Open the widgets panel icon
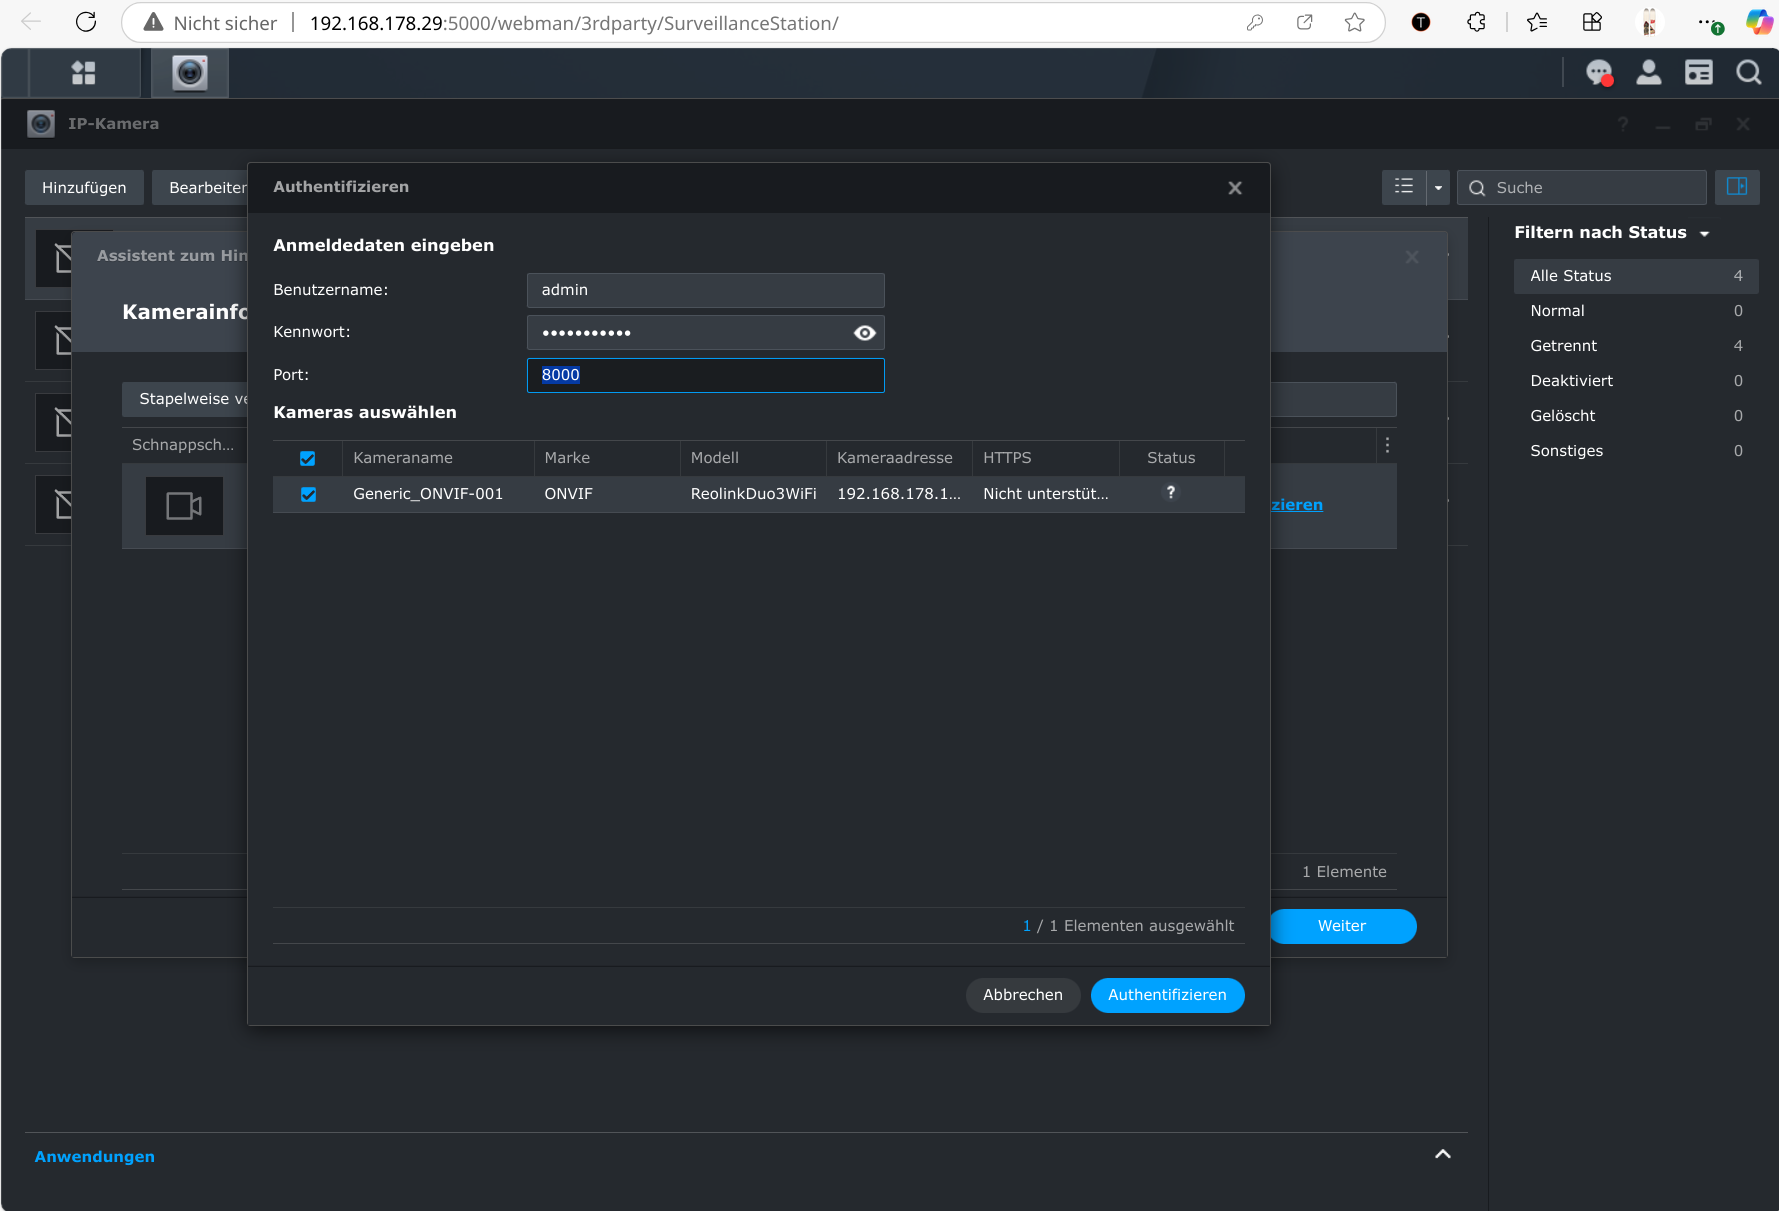Image resolution: width=1779 pixels, height=1211 pixels. (1698, 73)
